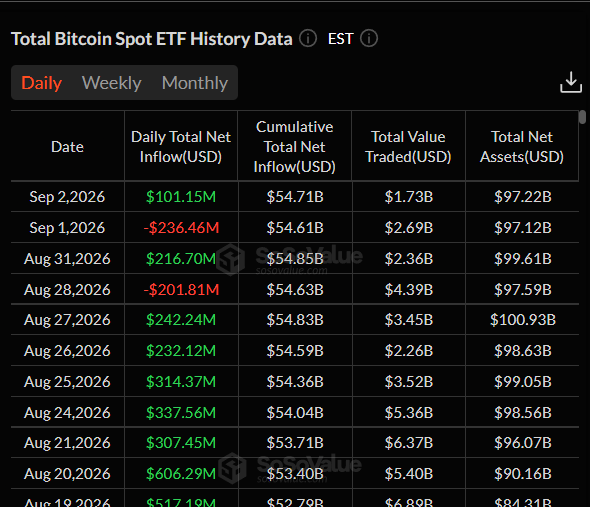Click the $97.12B net assets cell
Viewport: 590px width, 507px height.
[523, 227]
